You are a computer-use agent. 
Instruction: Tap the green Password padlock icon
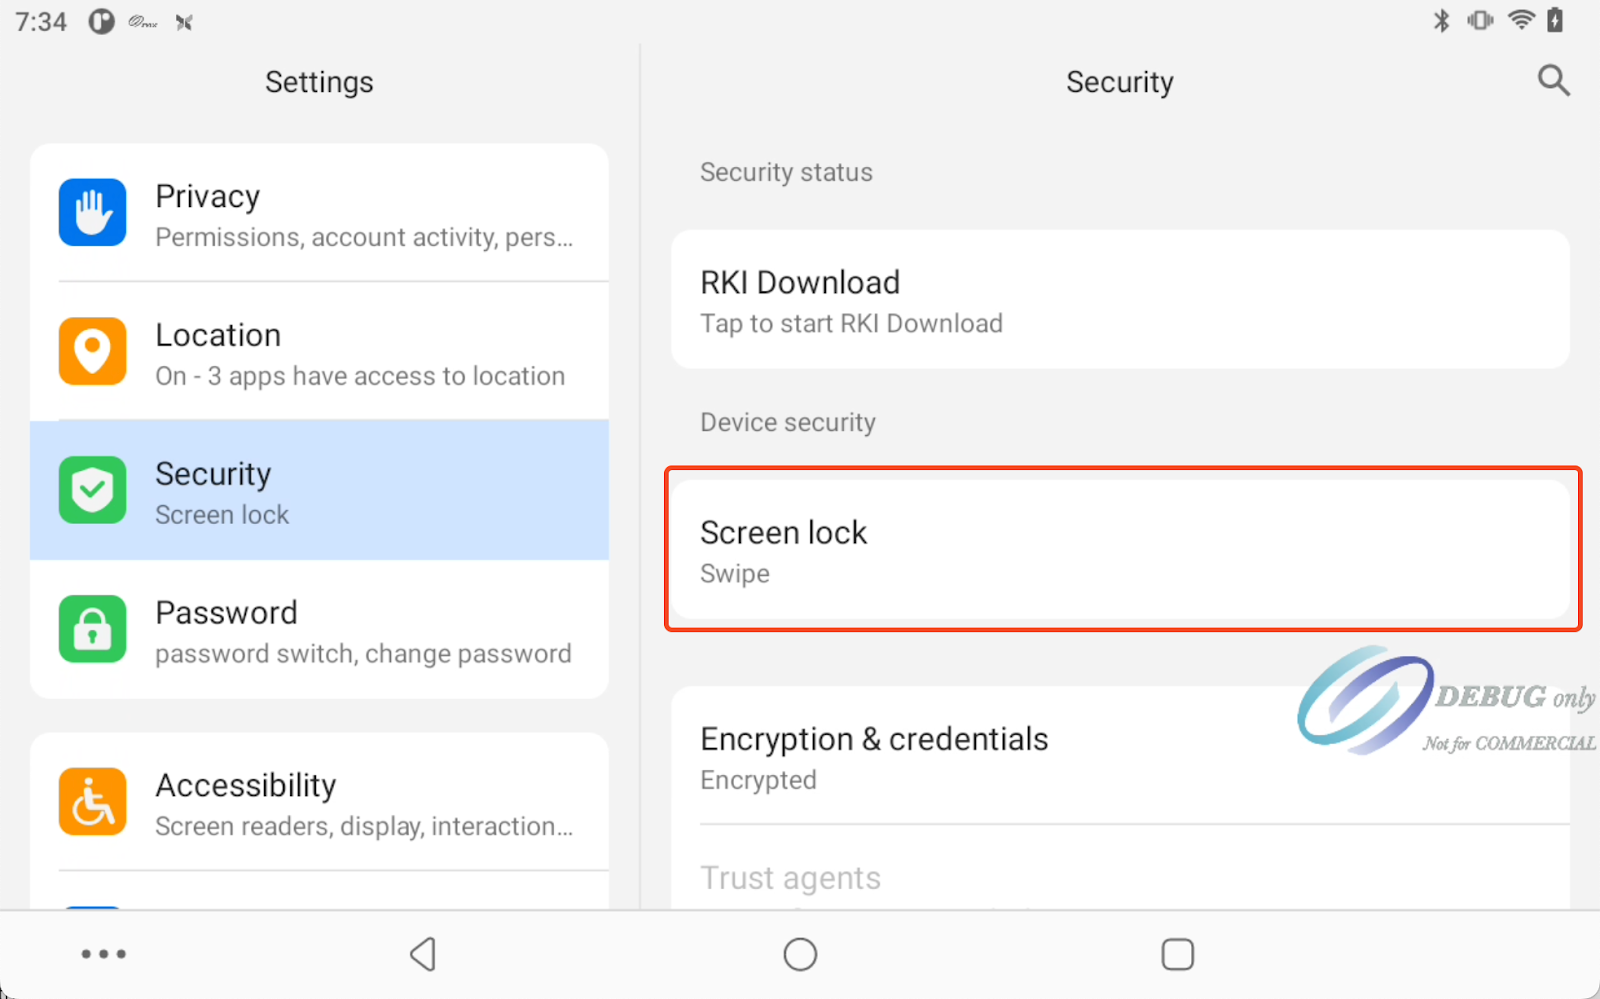click(93, 629)
